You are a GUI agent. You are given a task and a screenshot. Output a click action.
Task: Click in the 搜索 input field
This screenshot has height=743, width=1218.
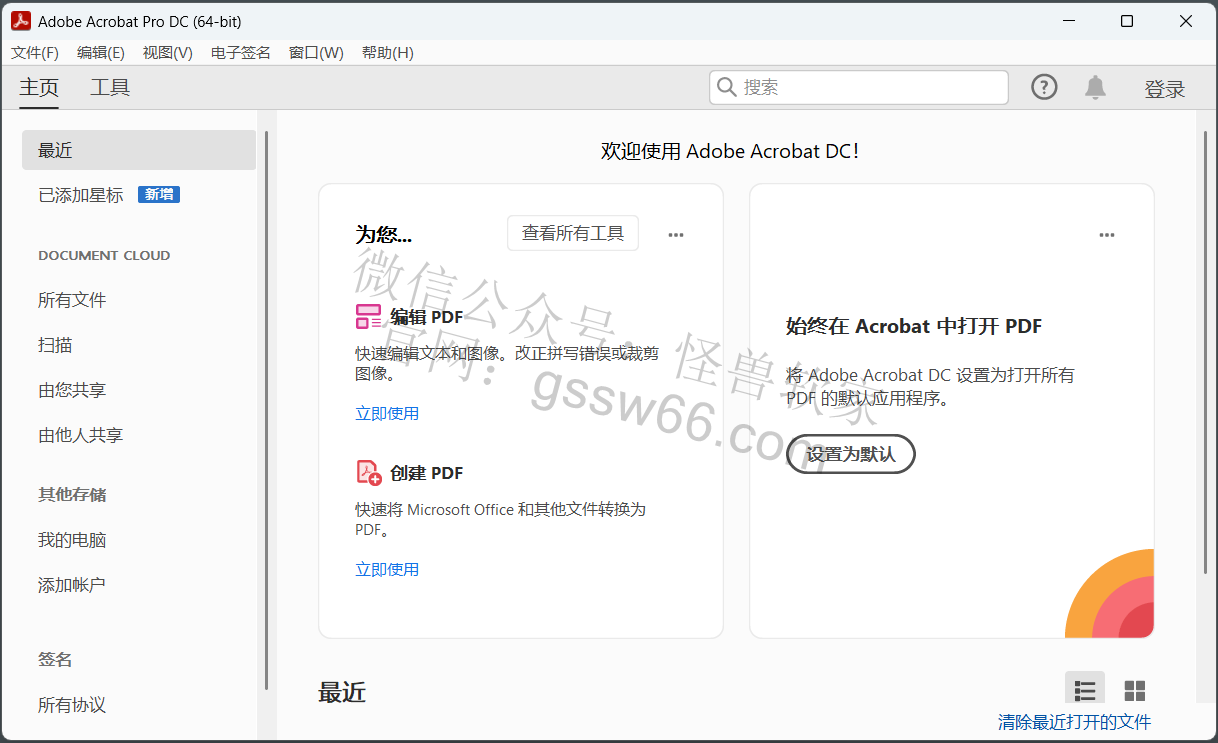pos(859,88)
